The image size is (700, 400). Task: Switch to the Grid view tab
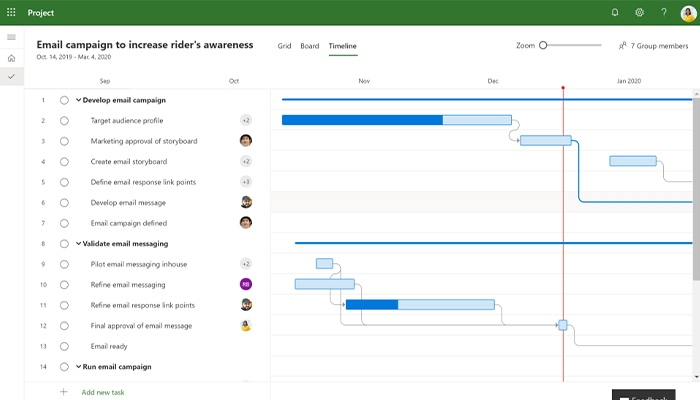click(284, 46)
